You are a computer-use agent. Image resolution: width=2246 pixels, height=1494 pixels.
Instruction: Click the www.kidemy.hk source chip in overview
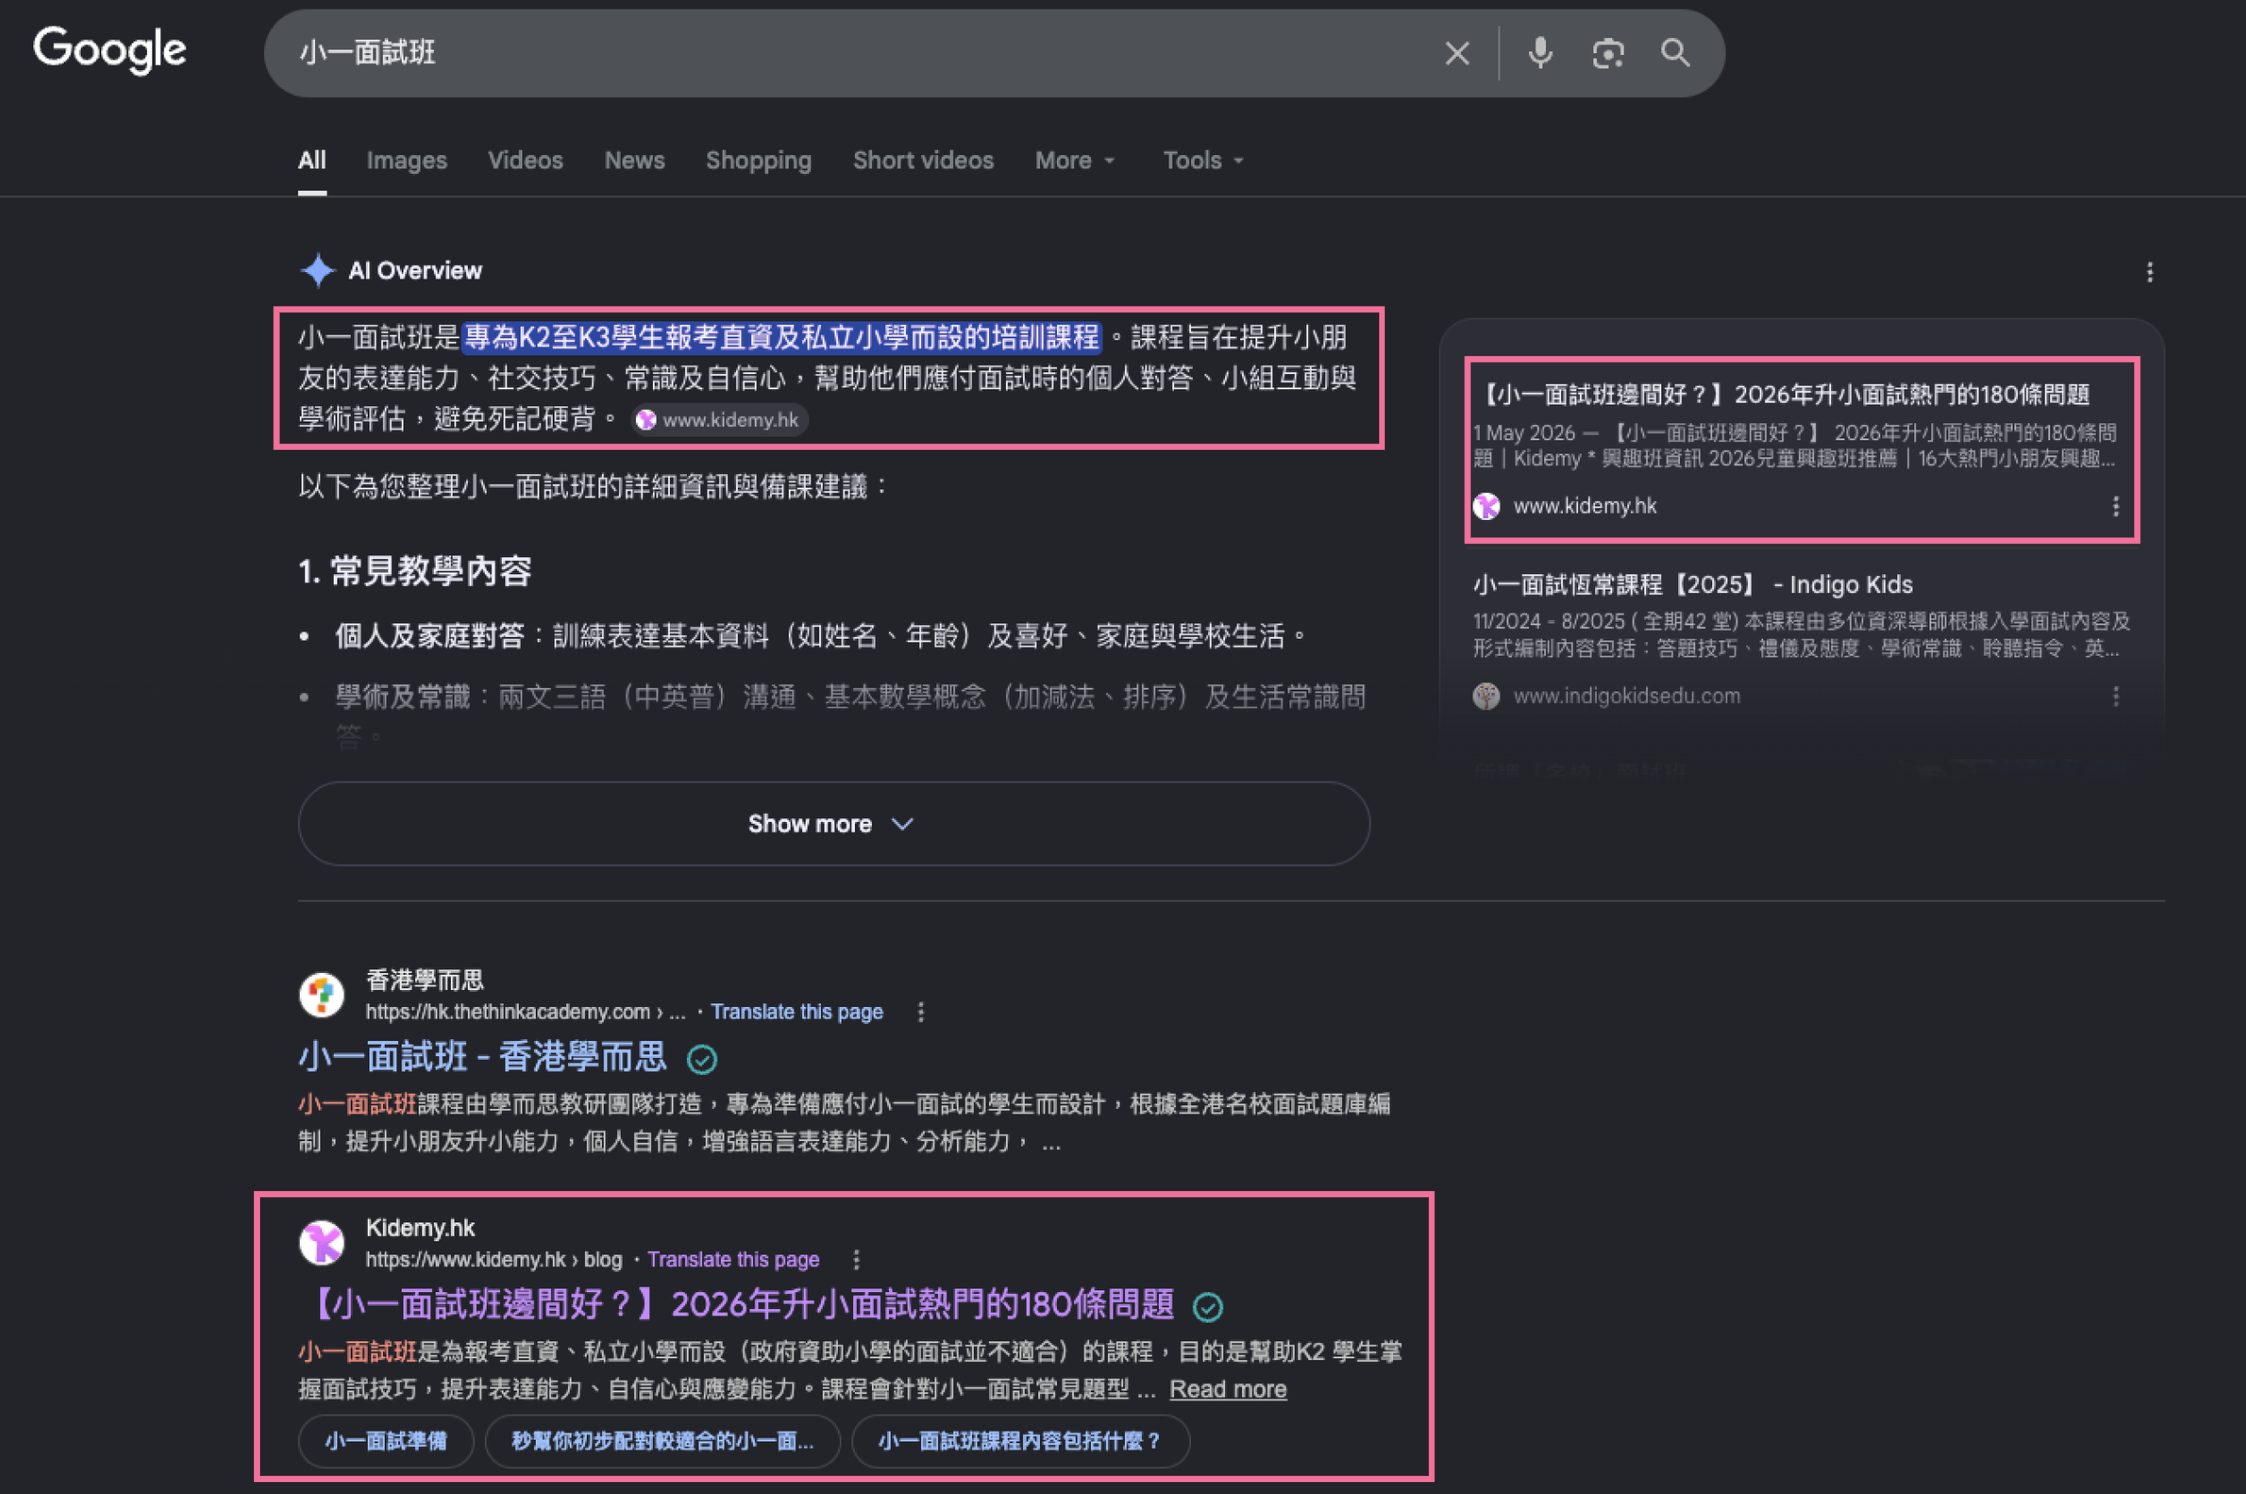pyautogui.click(x=720, y=420)
